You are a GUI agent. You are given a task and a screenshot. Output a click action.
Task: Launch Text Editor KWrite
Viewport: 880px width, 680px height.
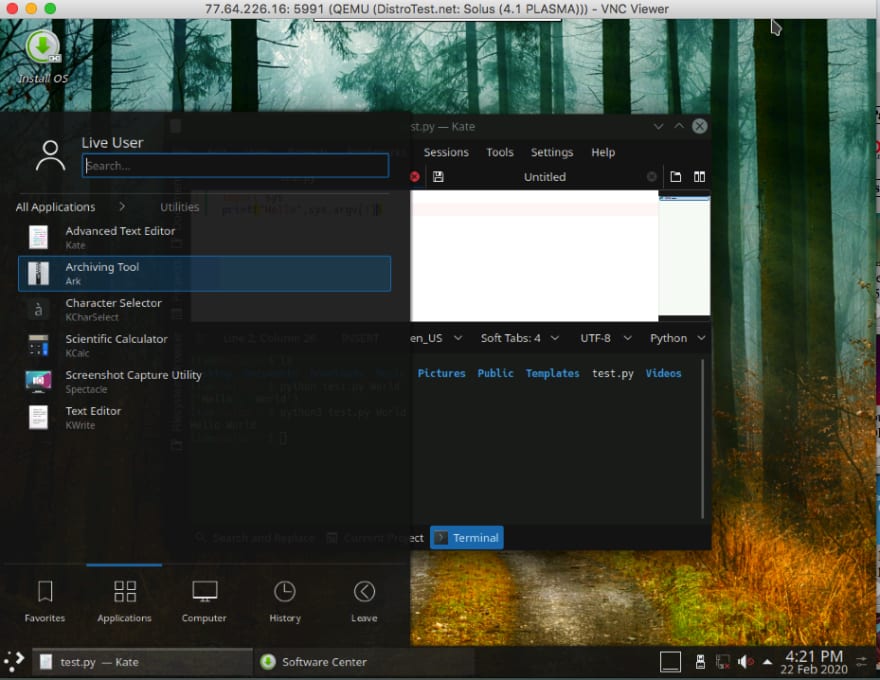204,417
